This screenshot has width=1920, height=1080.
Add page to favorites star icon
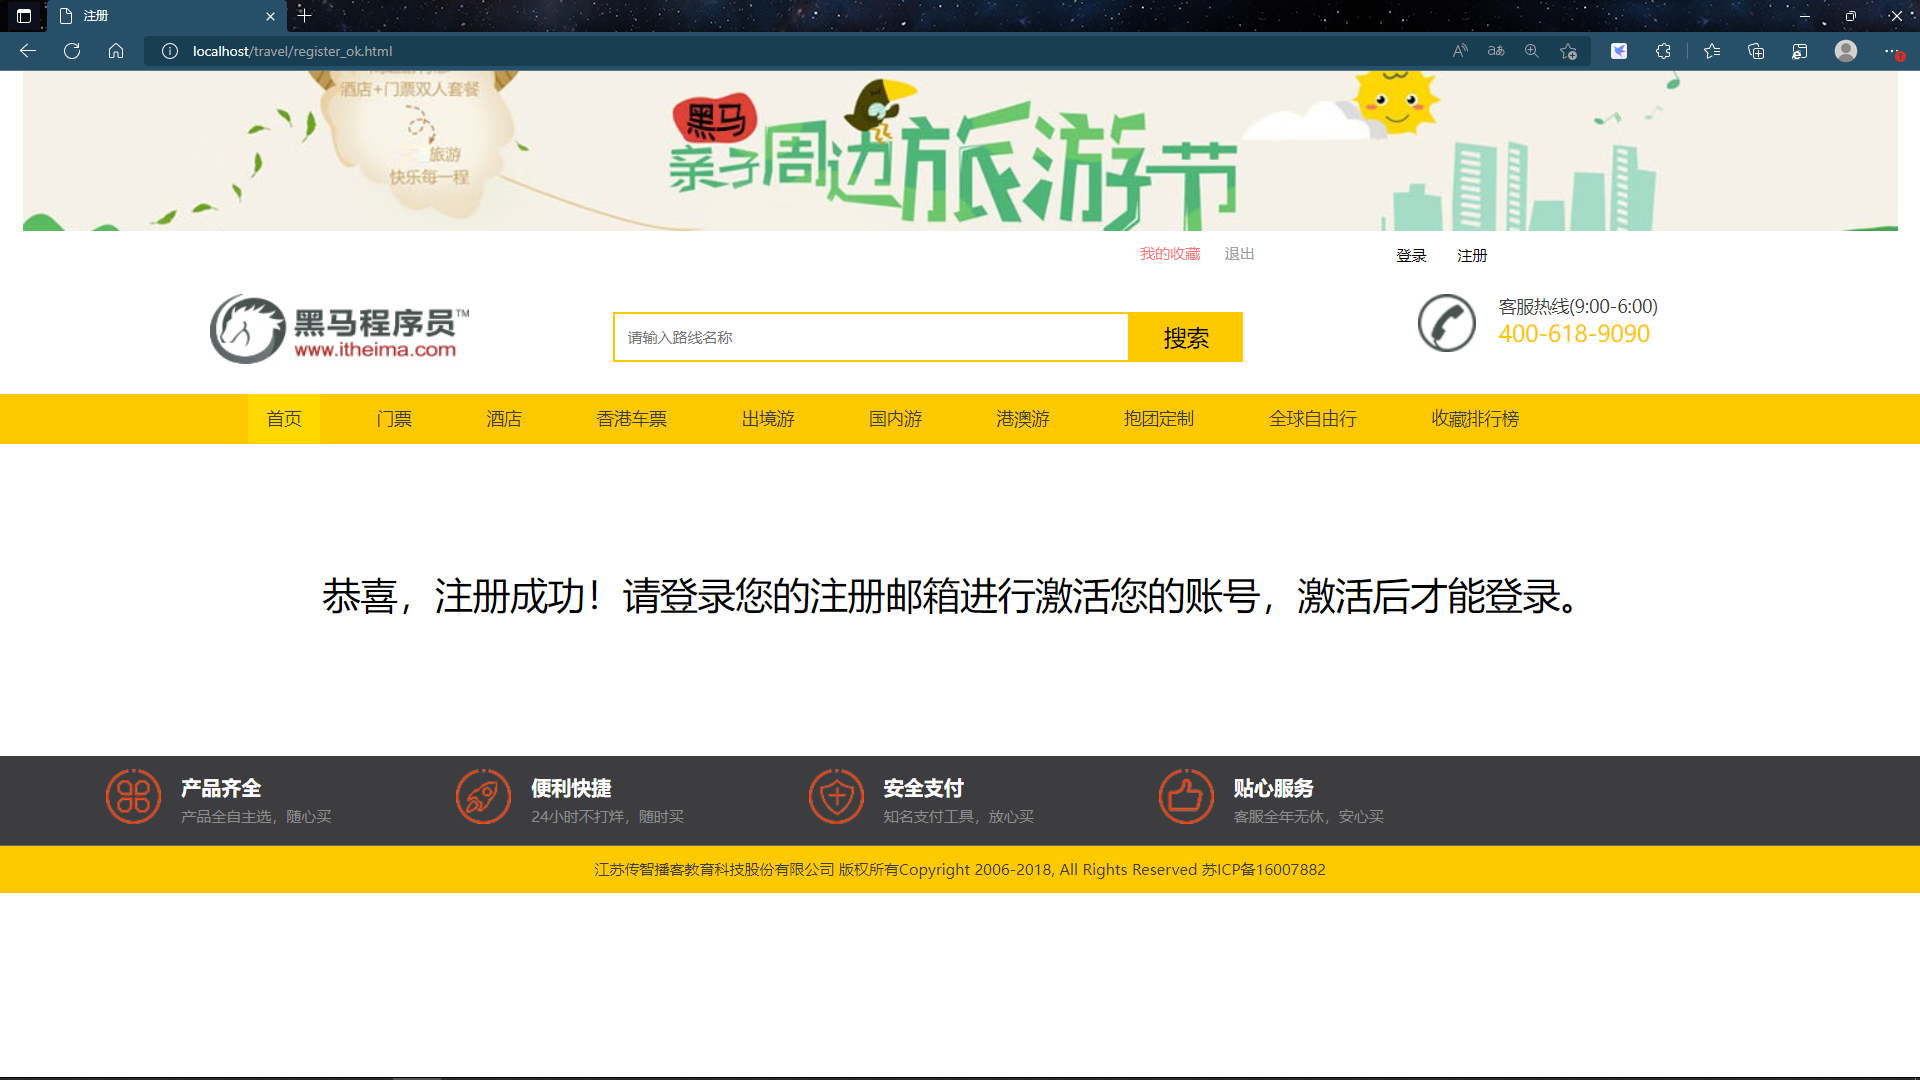[1568, 51]
